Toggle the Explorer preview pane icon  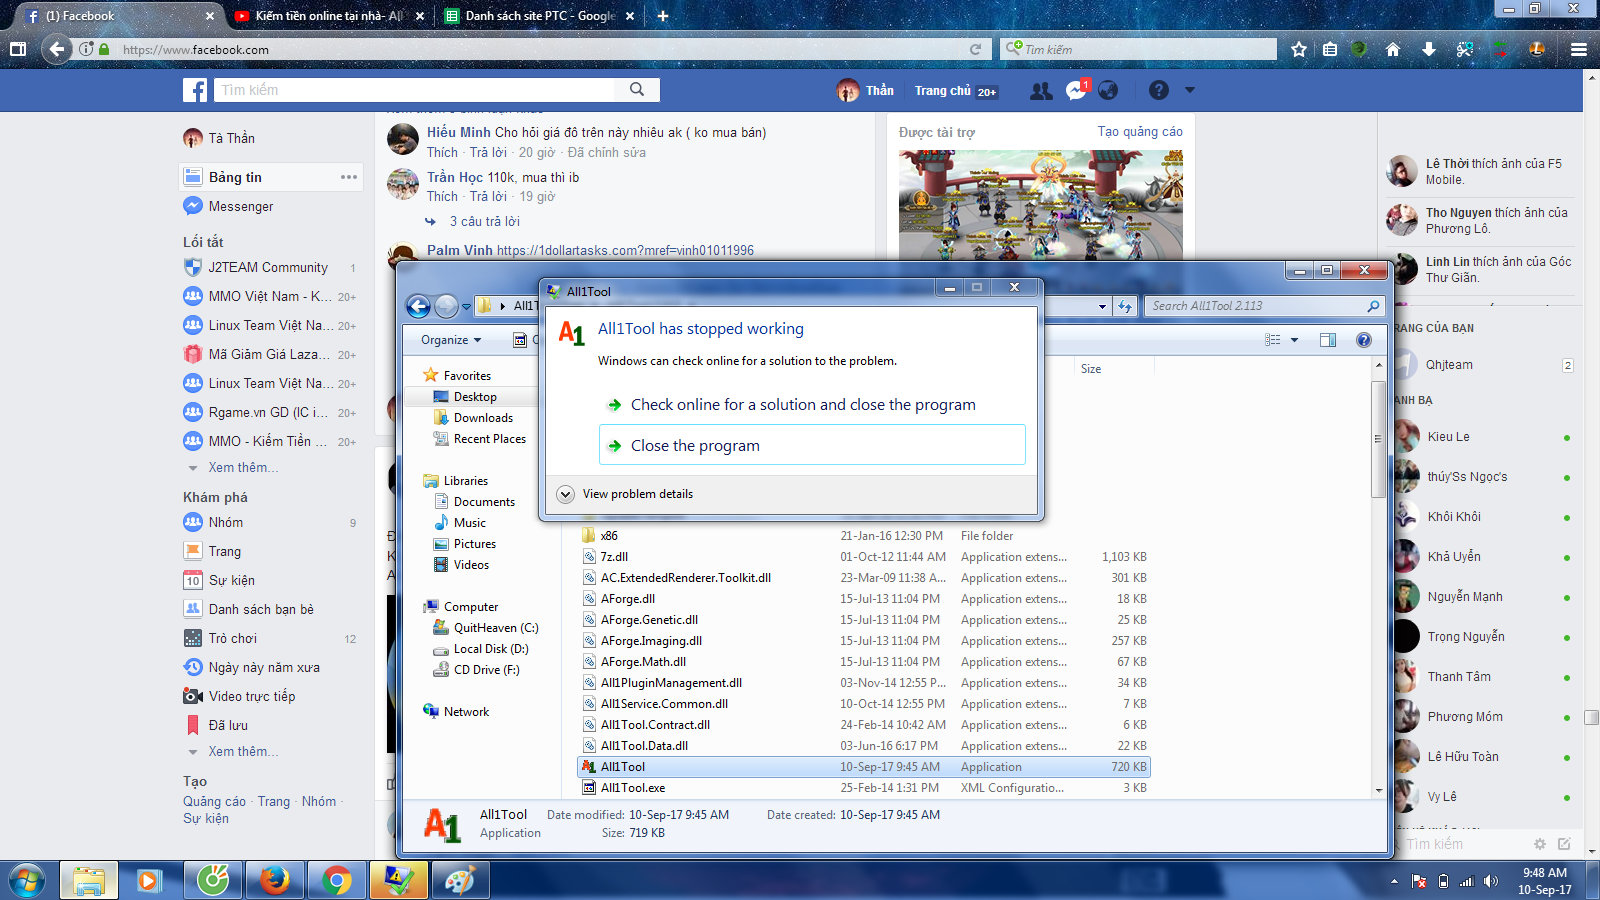[x=1328, y=340]
